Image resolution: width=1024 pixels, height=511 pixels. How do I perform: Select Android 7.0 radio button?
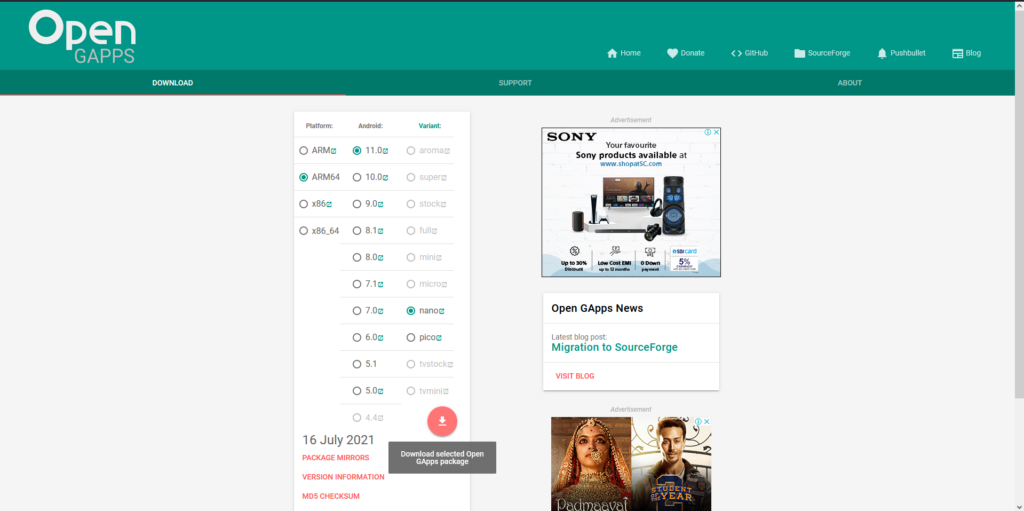357,311
